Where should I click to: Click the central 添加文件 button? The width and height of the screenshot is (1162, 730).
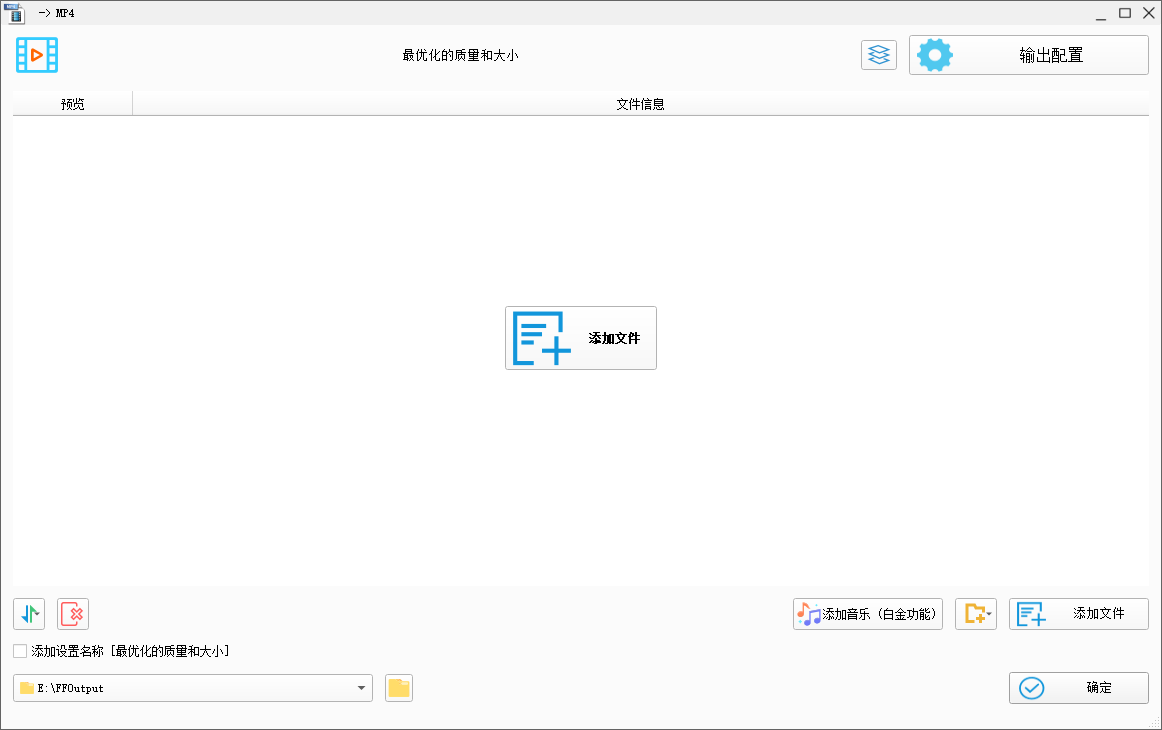580,338
